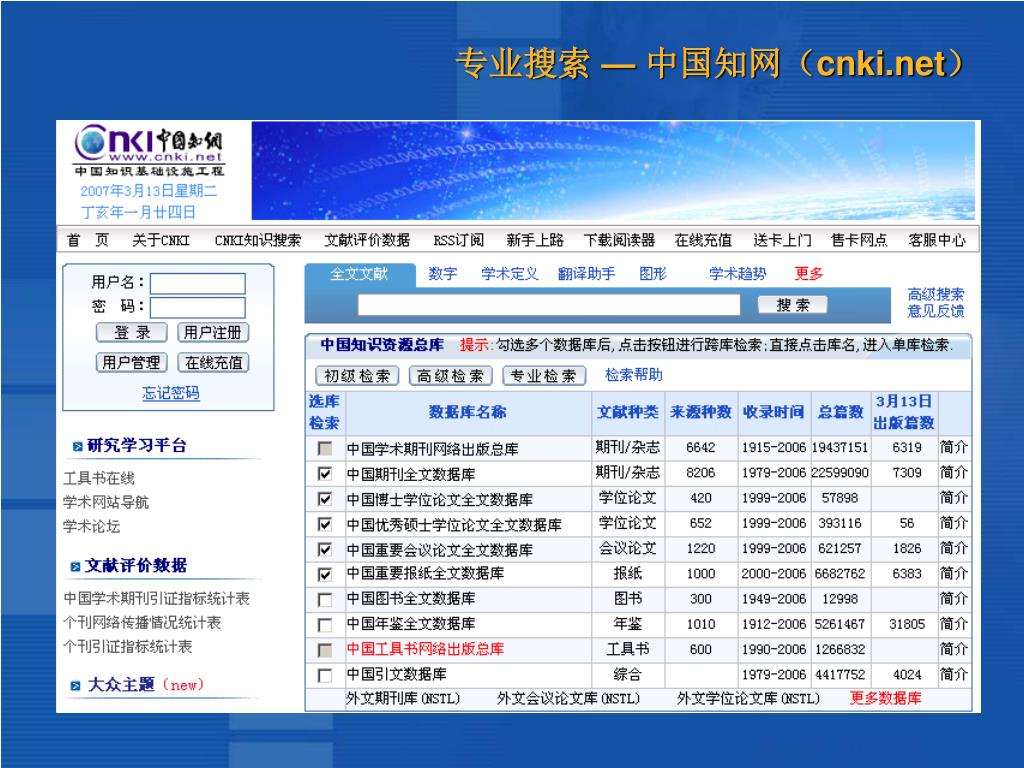Open 学术论坛 in the sidebar

[x=91, y=526]
